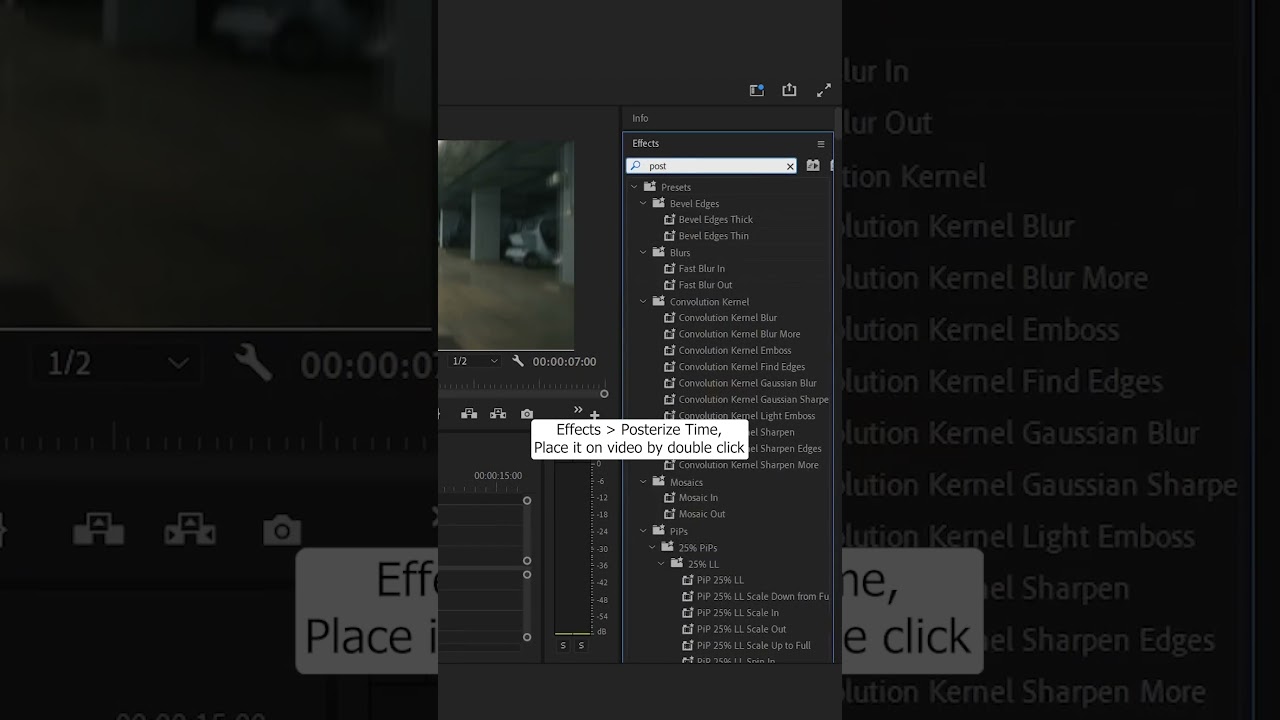Click the 00:00:15:00 timeline ruler mark
The image size is (1280, 720).
(498, 476)
